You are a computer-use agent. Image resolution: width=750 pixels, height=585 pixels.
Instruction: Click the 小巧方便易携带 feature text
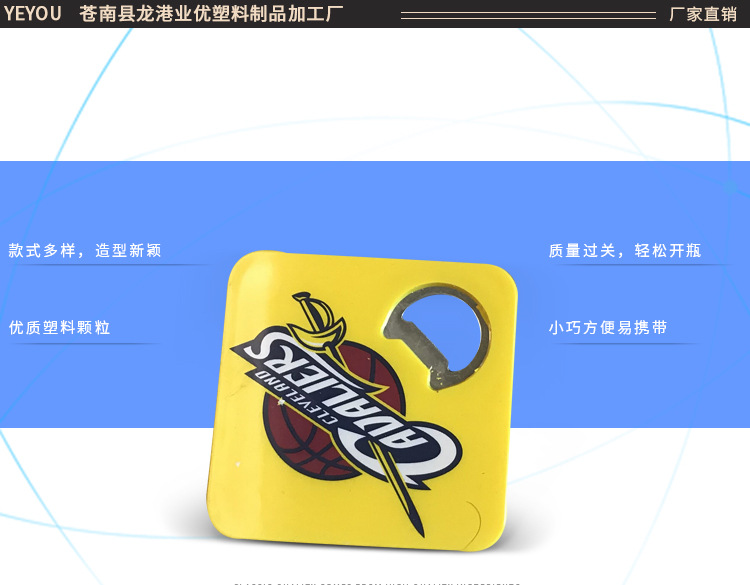pyautogui.click(x=607, y=328)
